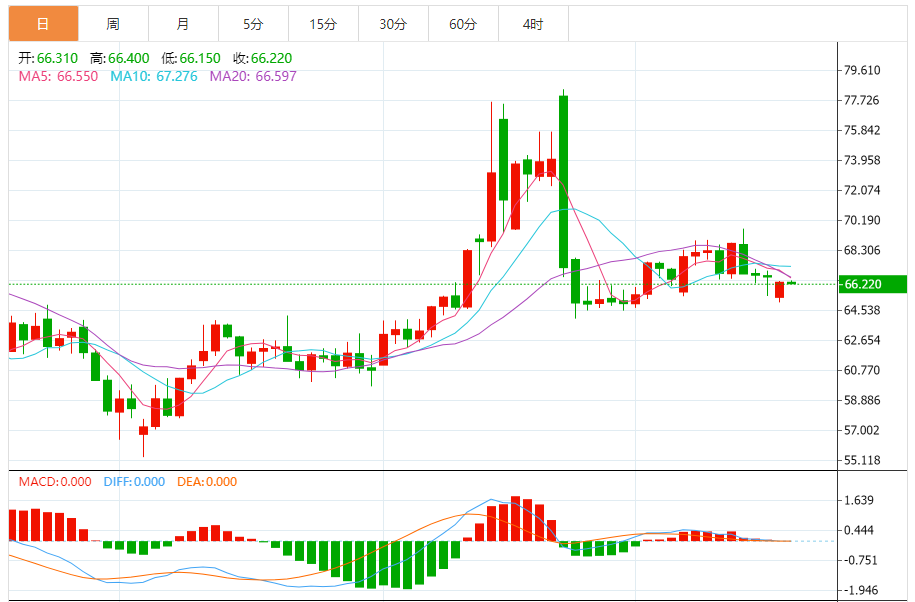Click the tallest green candlestick at the peak
915x602 pixels.
563,181
